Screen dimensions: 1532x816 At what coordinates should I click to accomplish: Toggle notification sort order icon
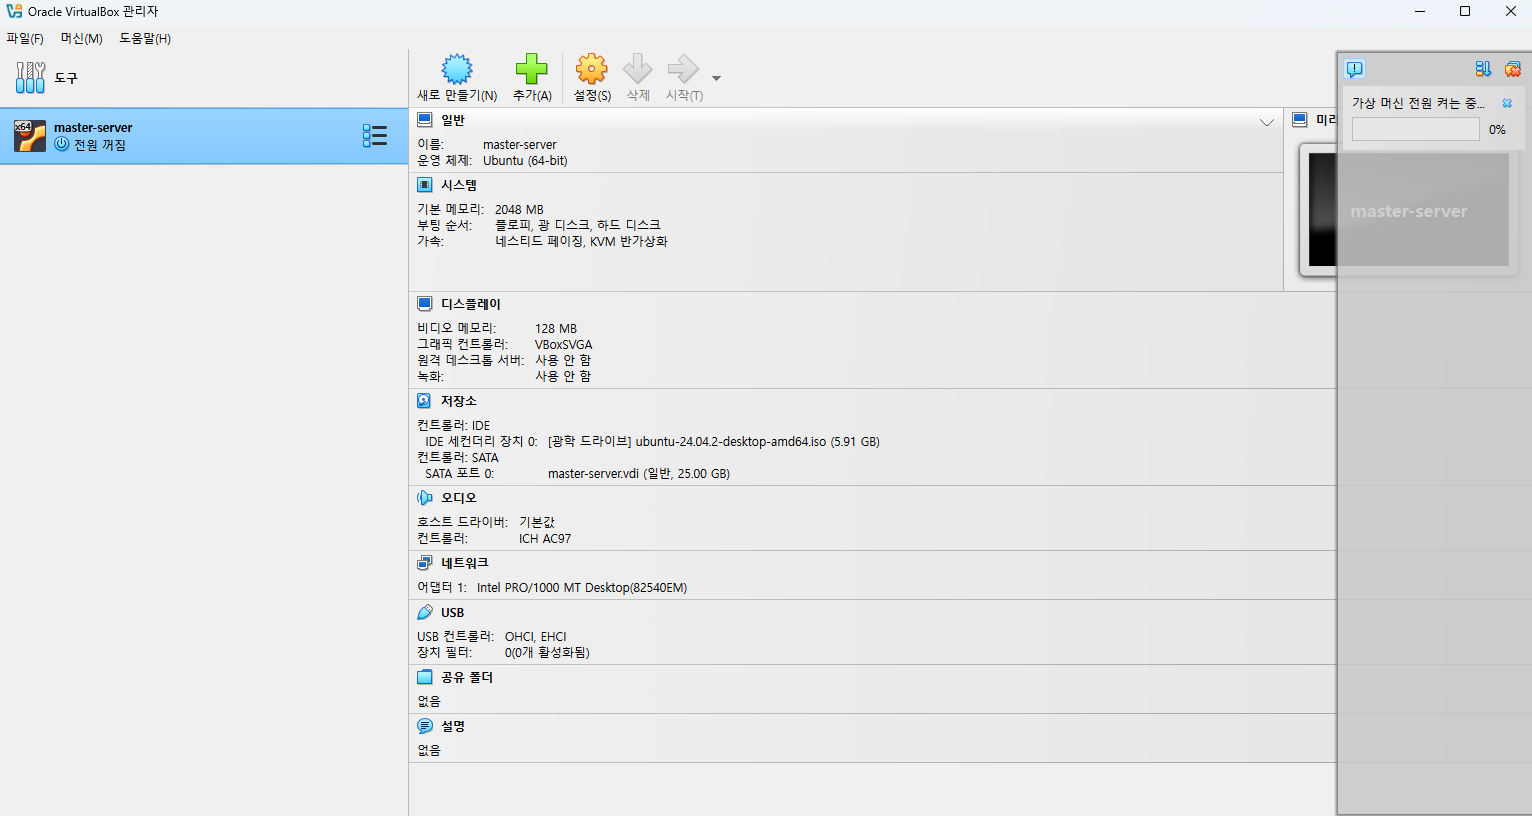(x=1483, y=69)
